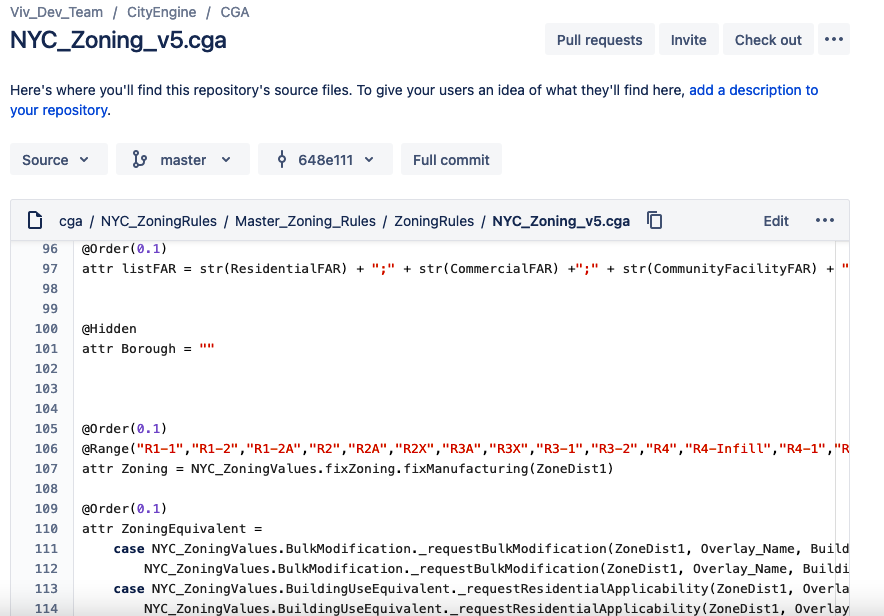The width and height of the screenshot is (884, 616).
Task: Click the Invite button
Action: click(688, 39)
